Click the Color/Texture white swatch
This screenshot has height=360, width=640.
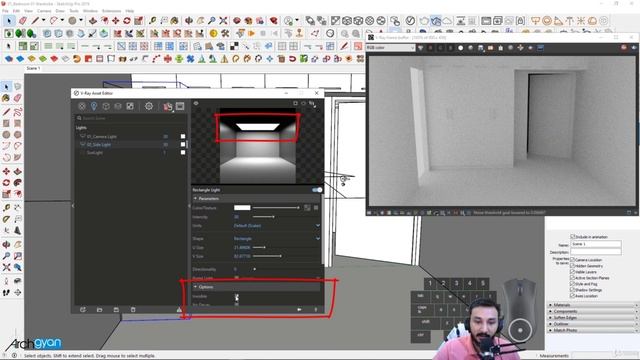pos(242,208)
